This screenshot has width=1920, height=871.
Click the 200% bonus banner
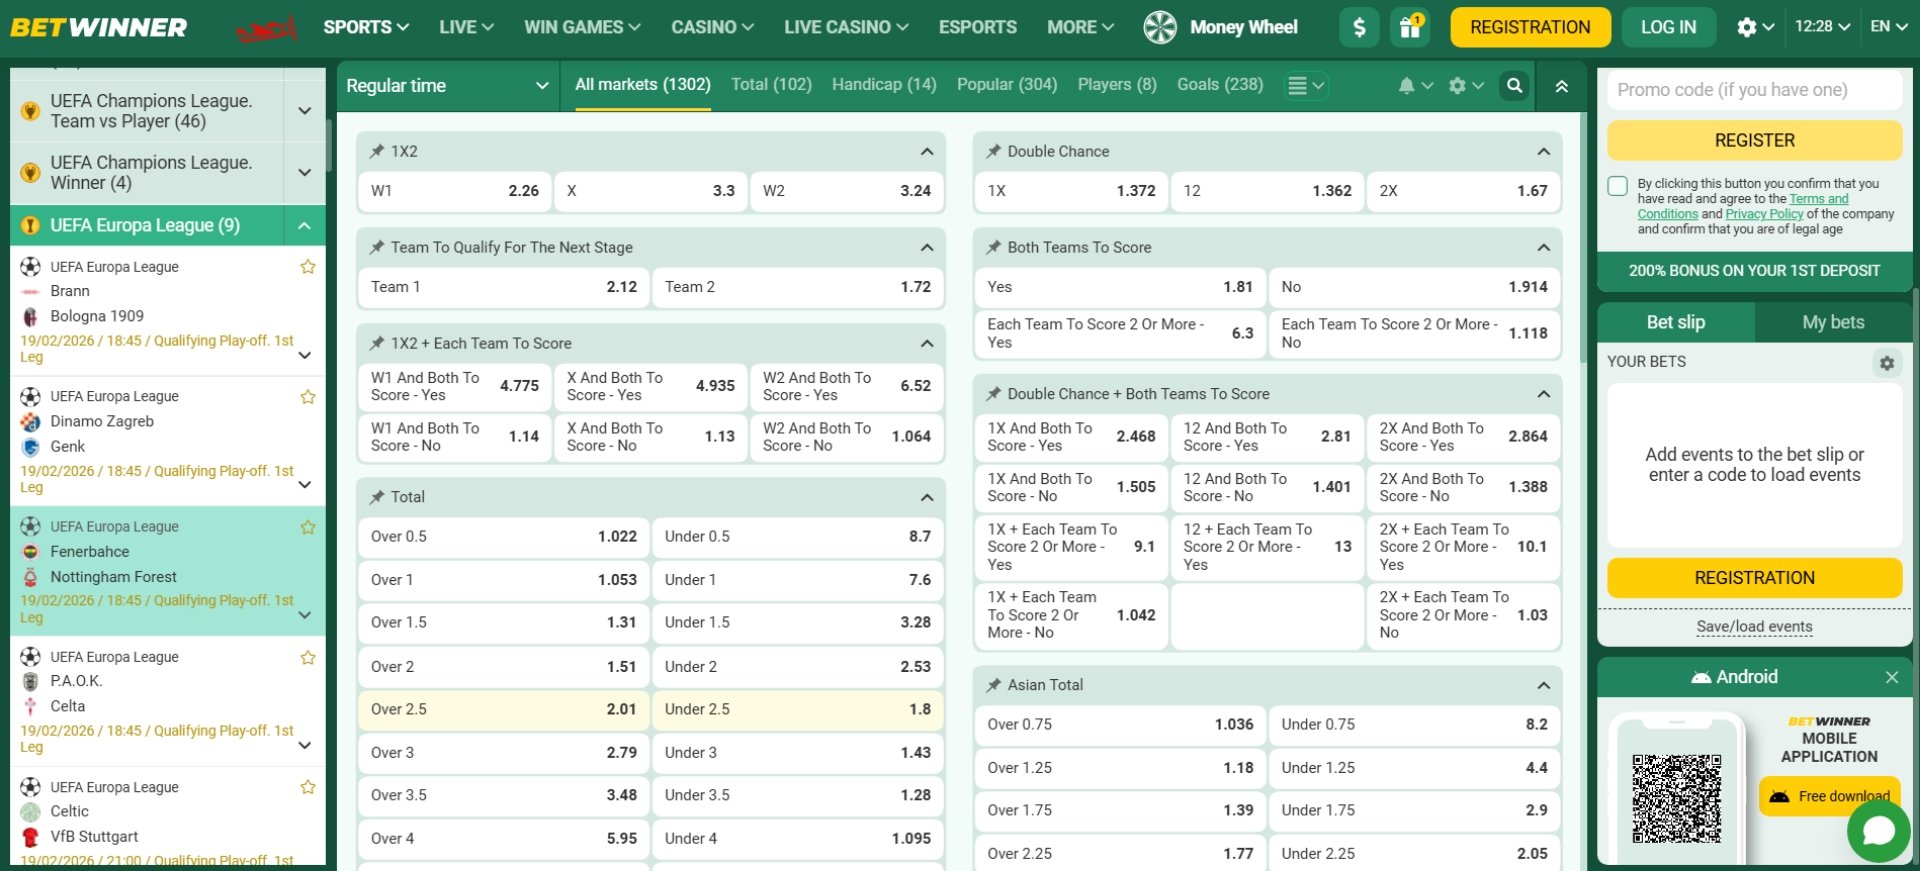[1754, 271]
